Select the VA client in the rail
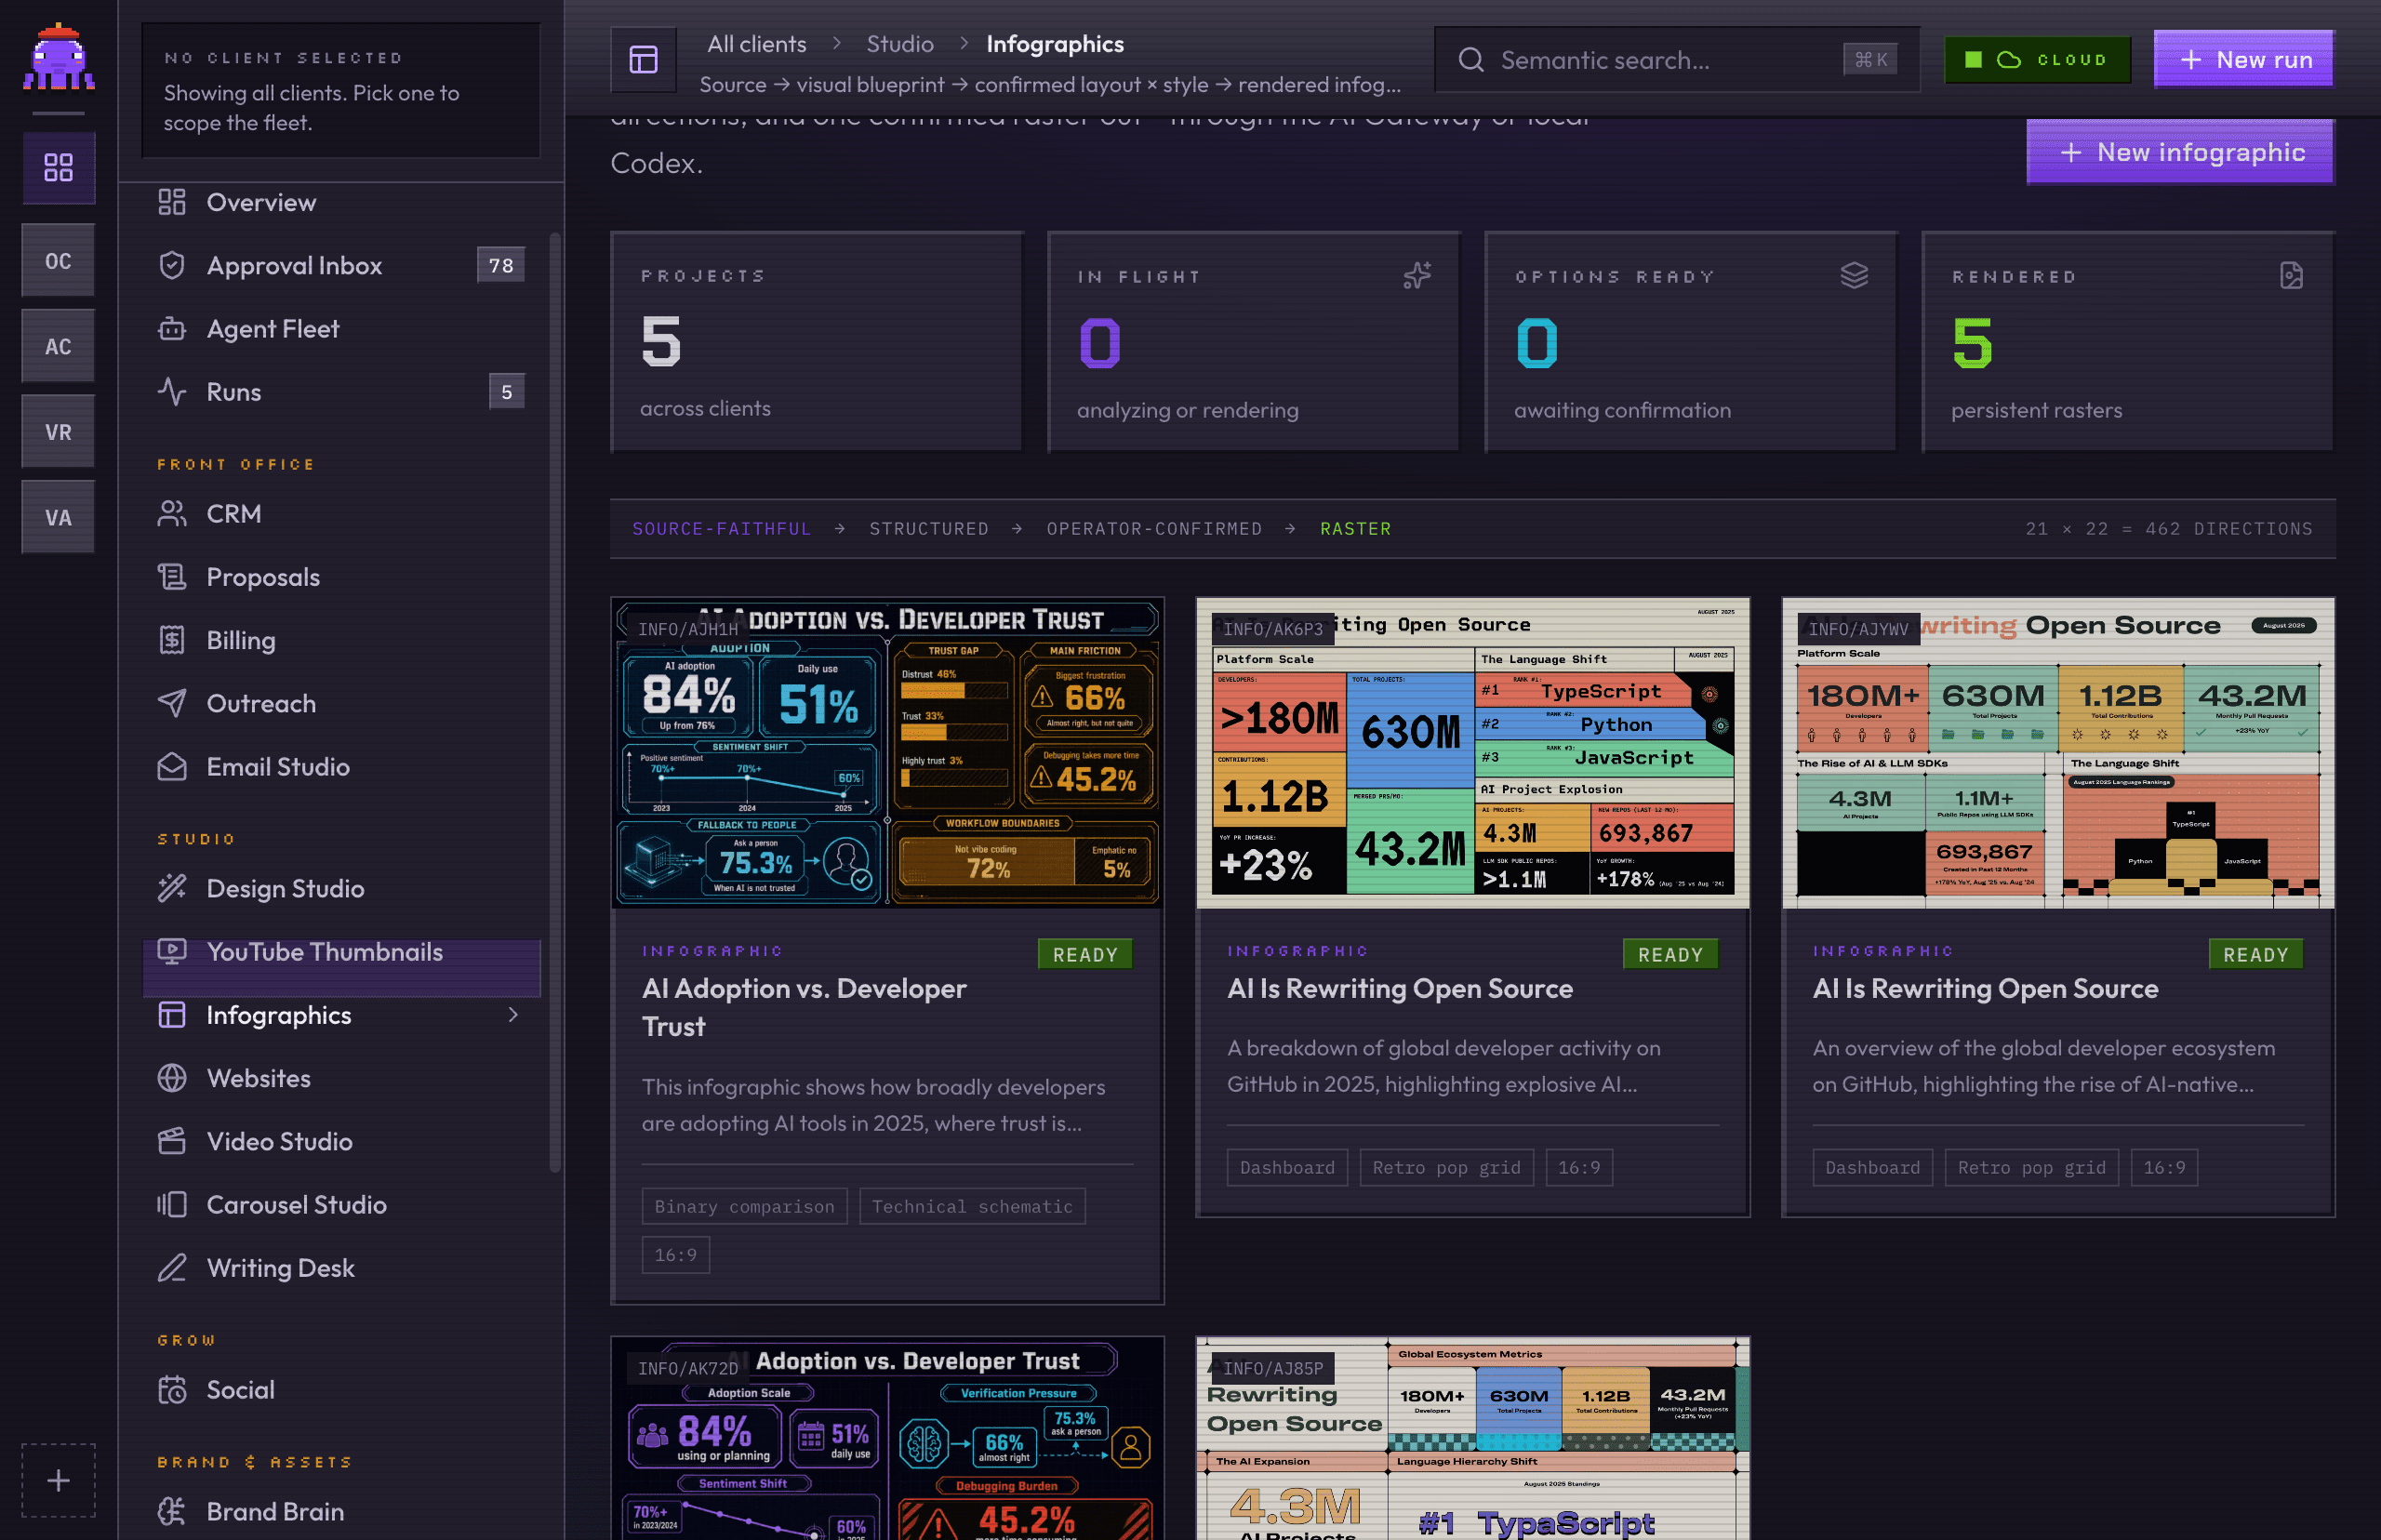This screenshot has height=1540, width=2381. click(x=58, y=518)
